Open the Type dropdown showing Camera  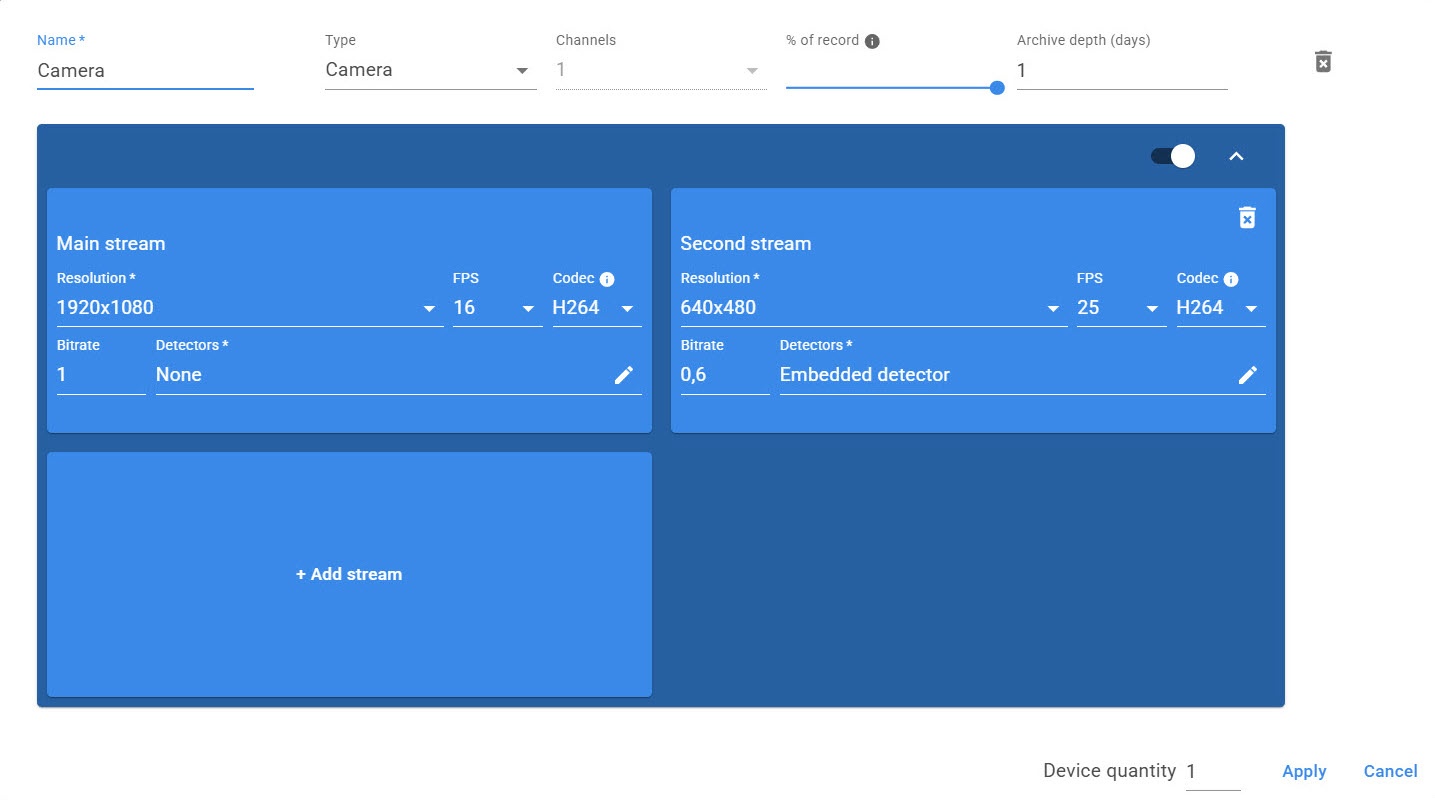[430, 71]
